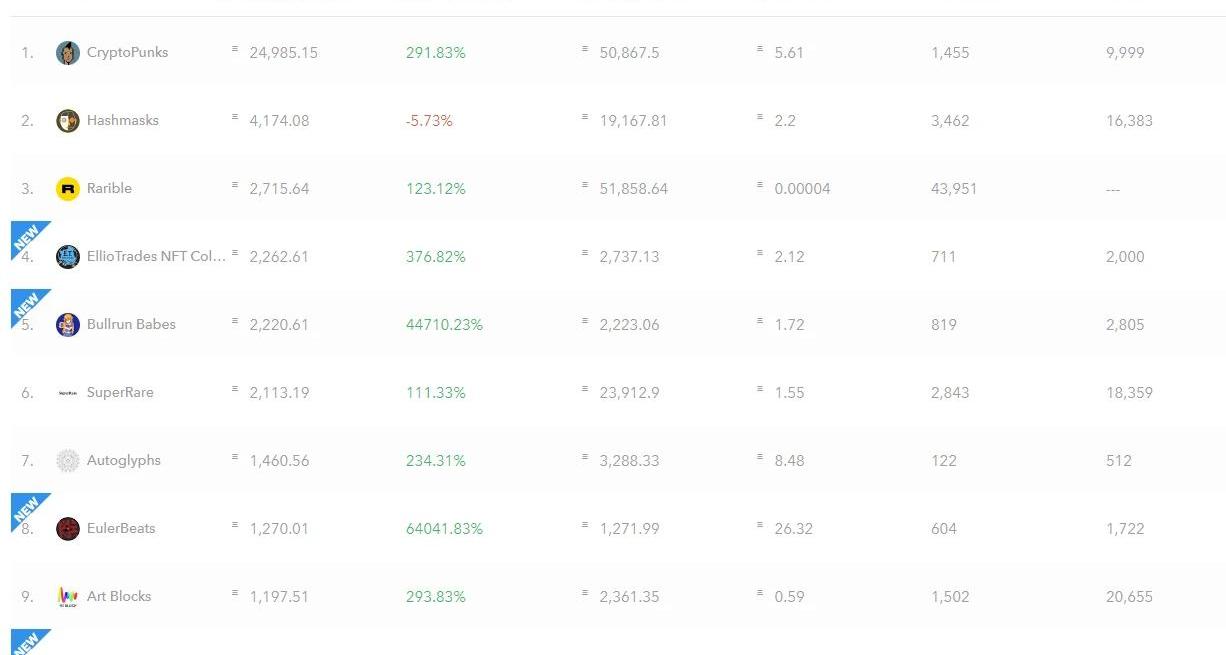Screen dimensions: 1226x655
Task: Click the yellow Rarible logo icon
Action: pyautogui.click(x=68, y=189)
